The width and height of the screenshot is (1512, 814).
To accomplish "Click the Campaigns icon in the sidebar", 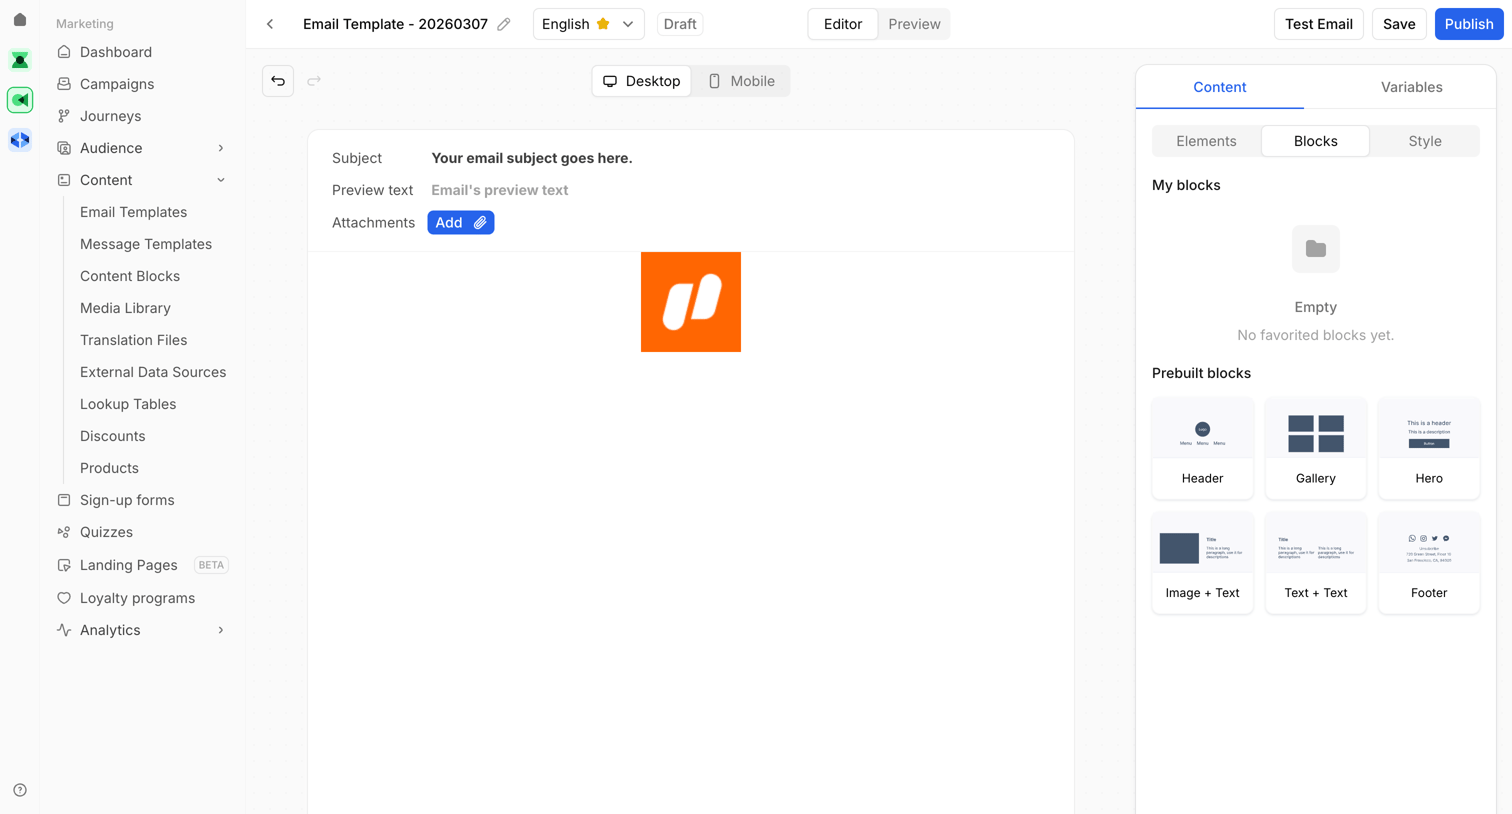I will (64, 84).
